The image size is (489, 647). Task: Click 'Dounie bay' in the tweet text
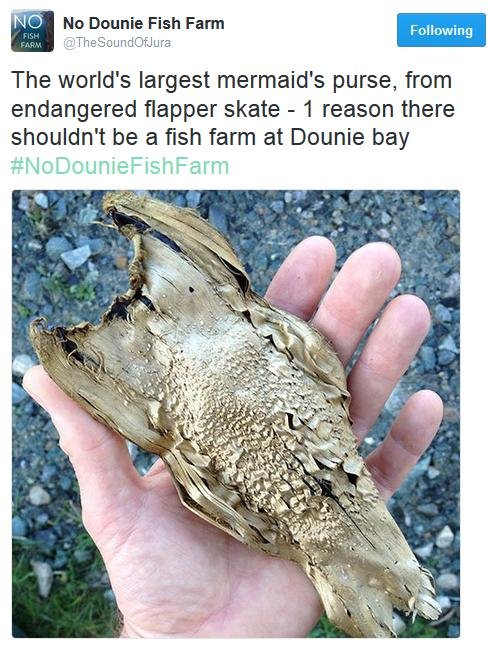[350, 137]
